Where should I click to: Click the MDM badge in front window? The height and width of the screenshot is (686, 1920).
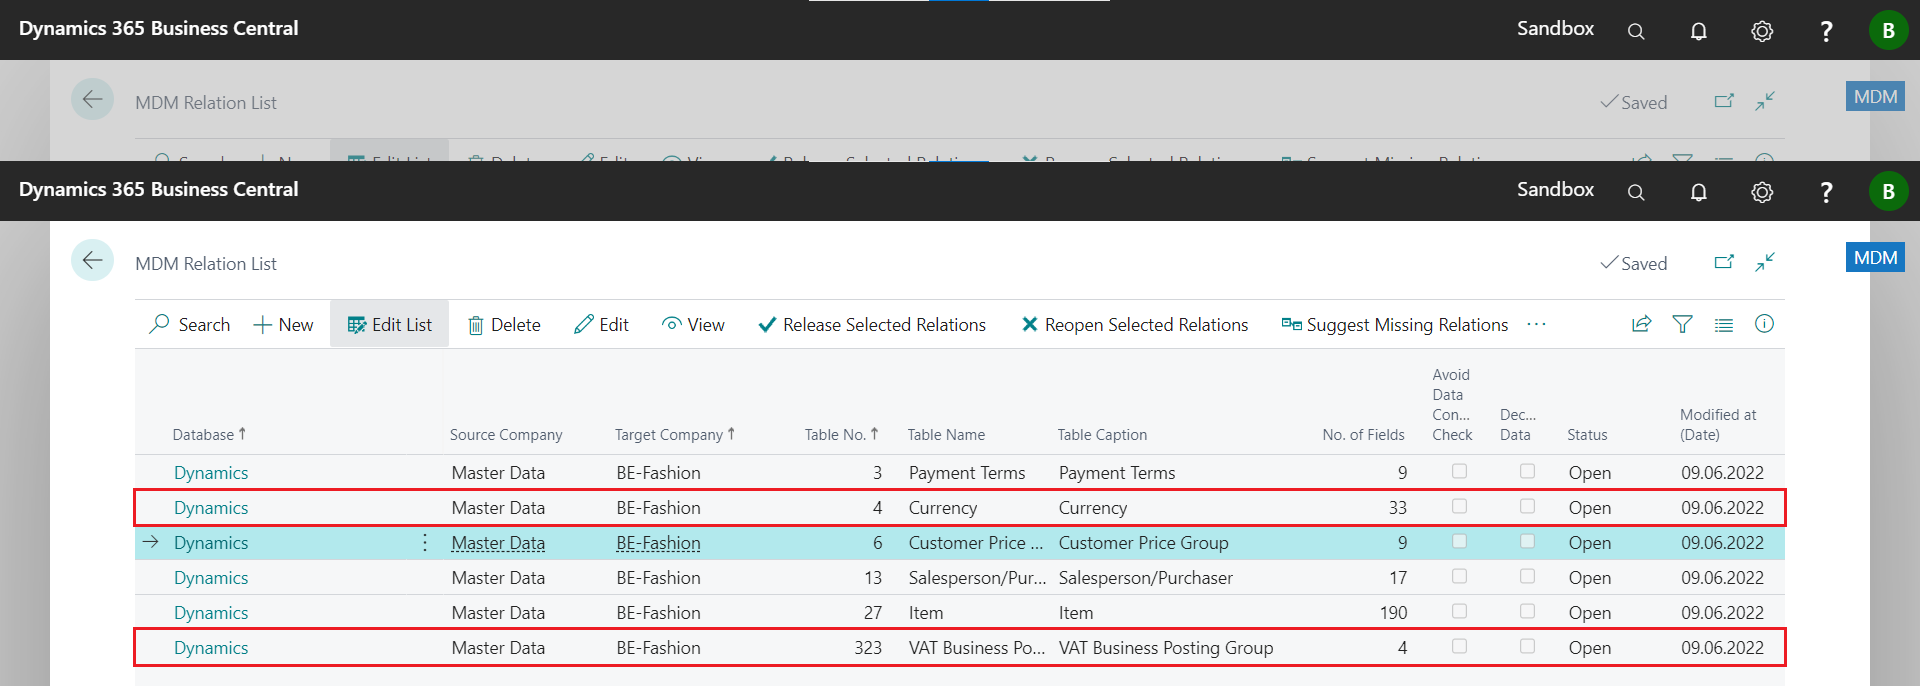(x=1875, y=258)
